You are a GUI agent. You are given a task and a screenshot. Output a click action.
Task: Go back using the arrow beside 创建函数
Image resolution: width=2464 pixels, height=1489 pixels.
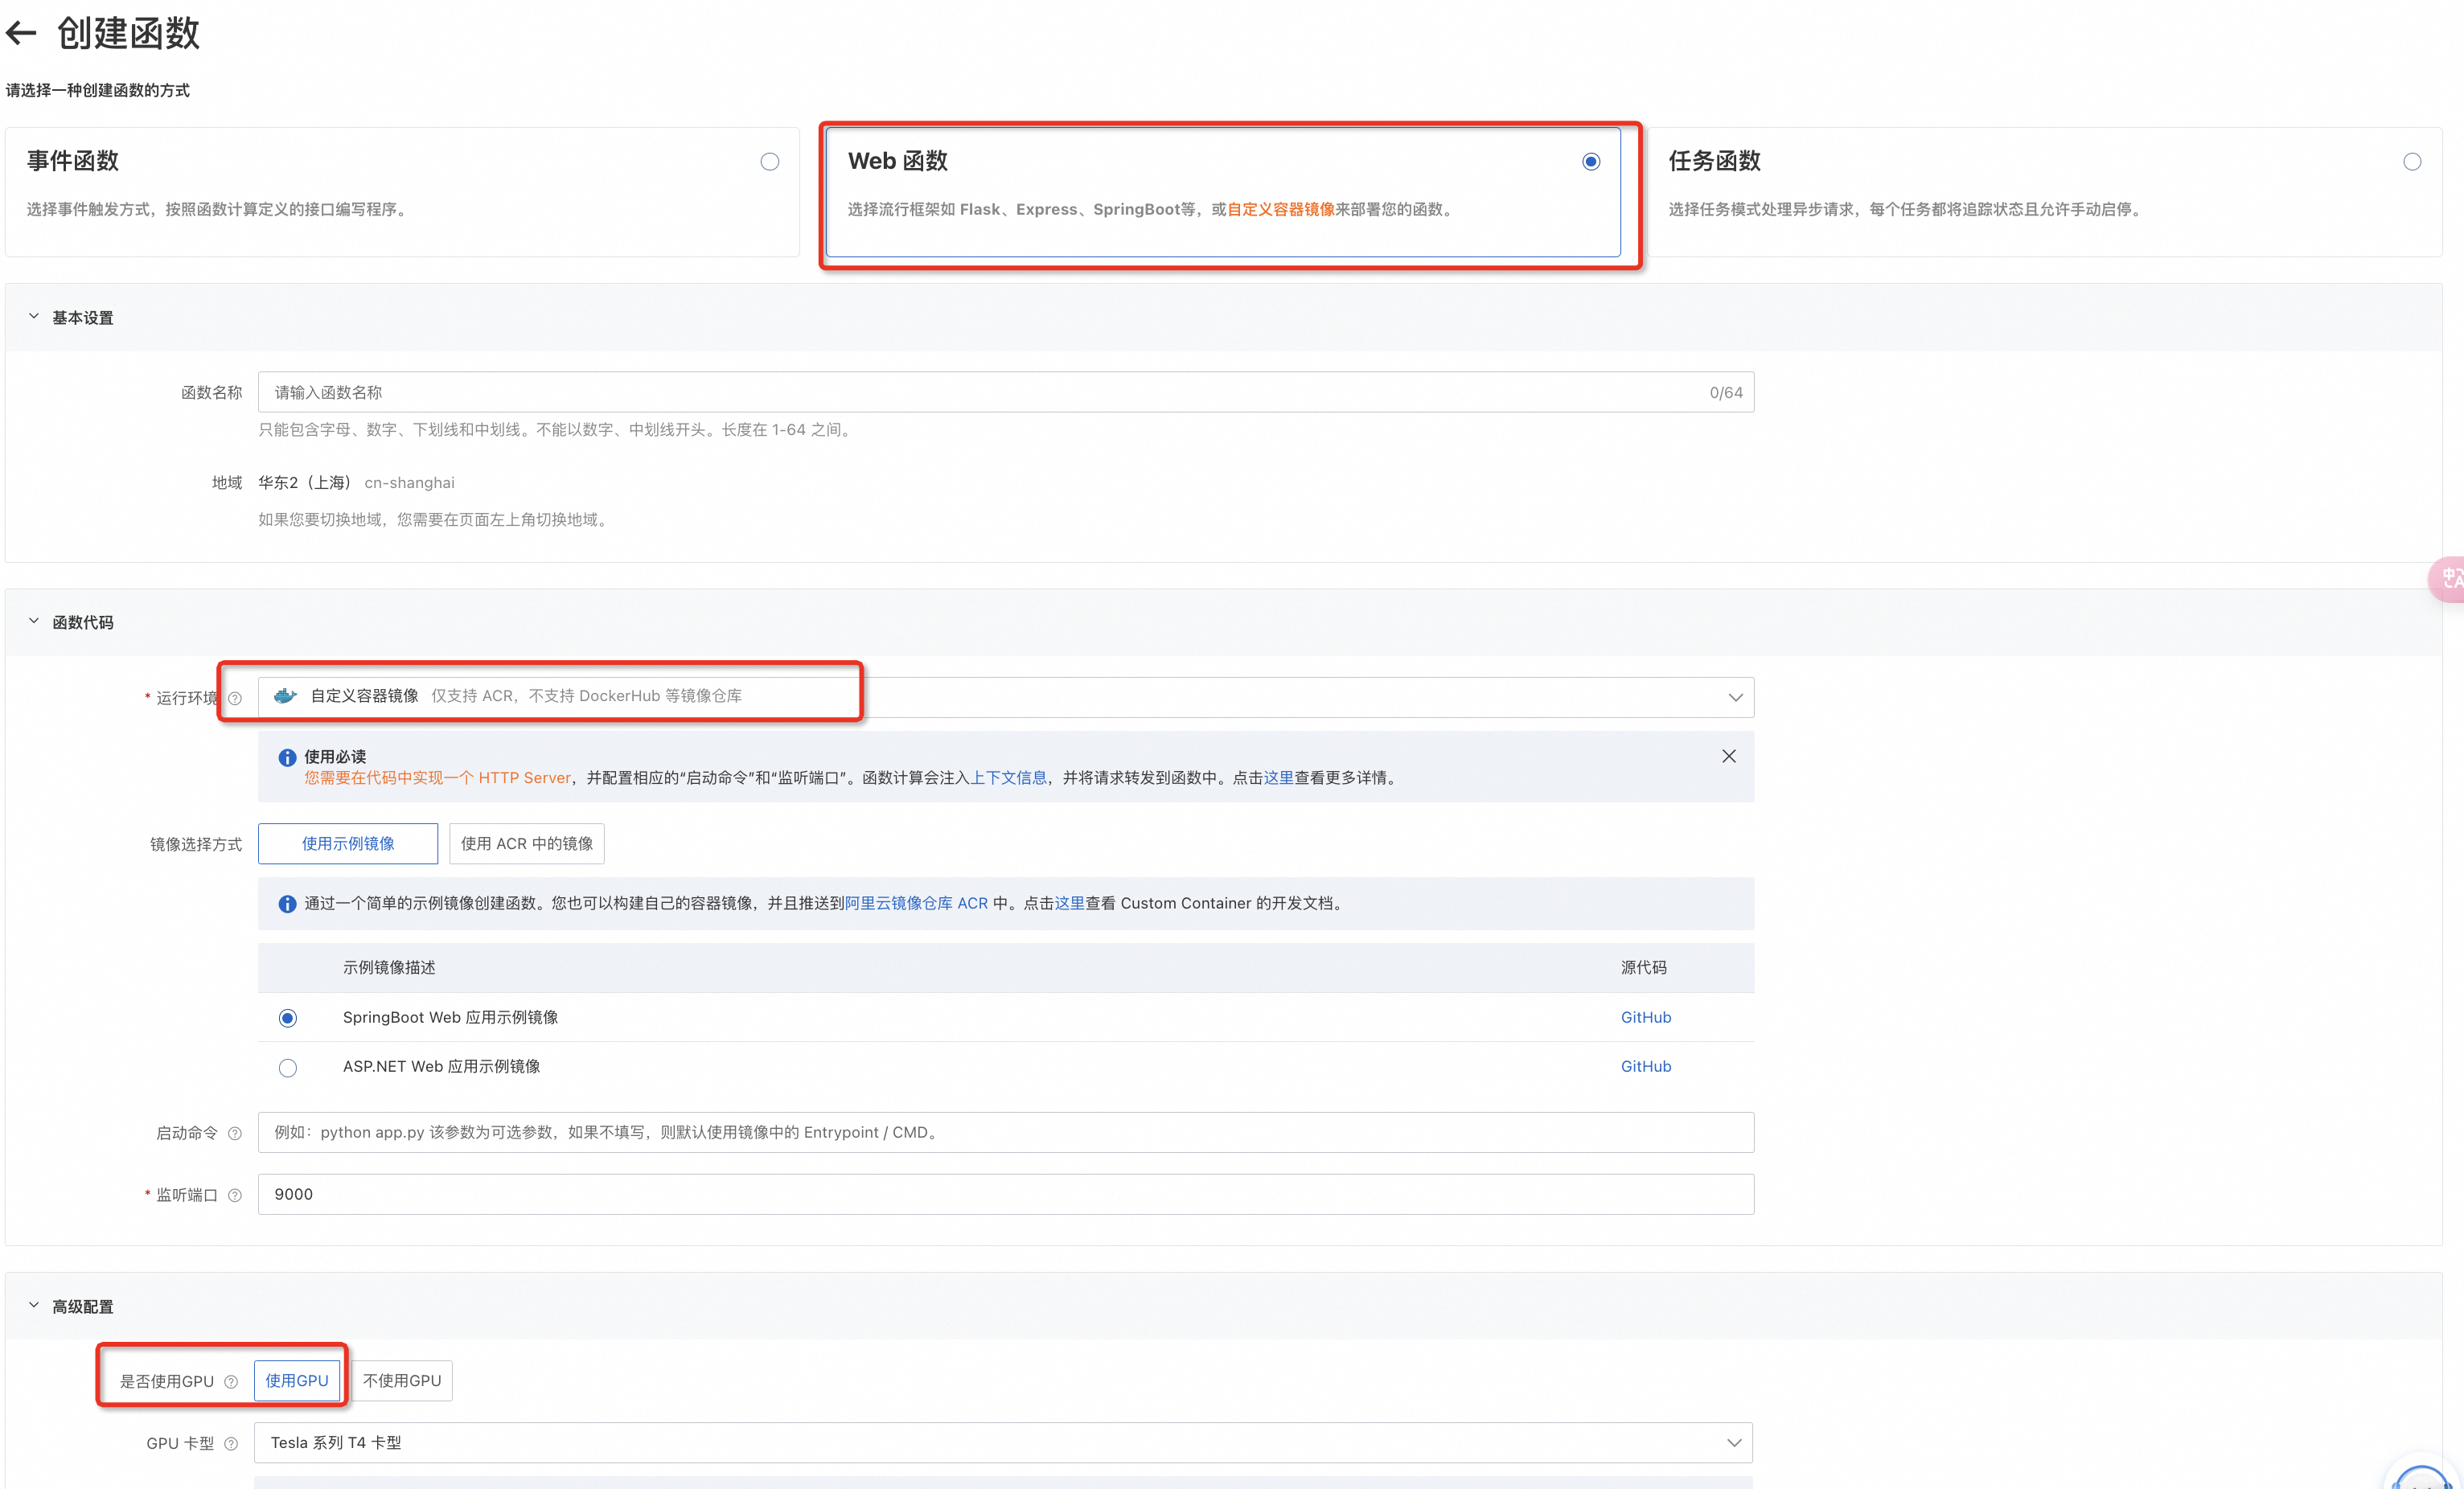click(21, 33)
